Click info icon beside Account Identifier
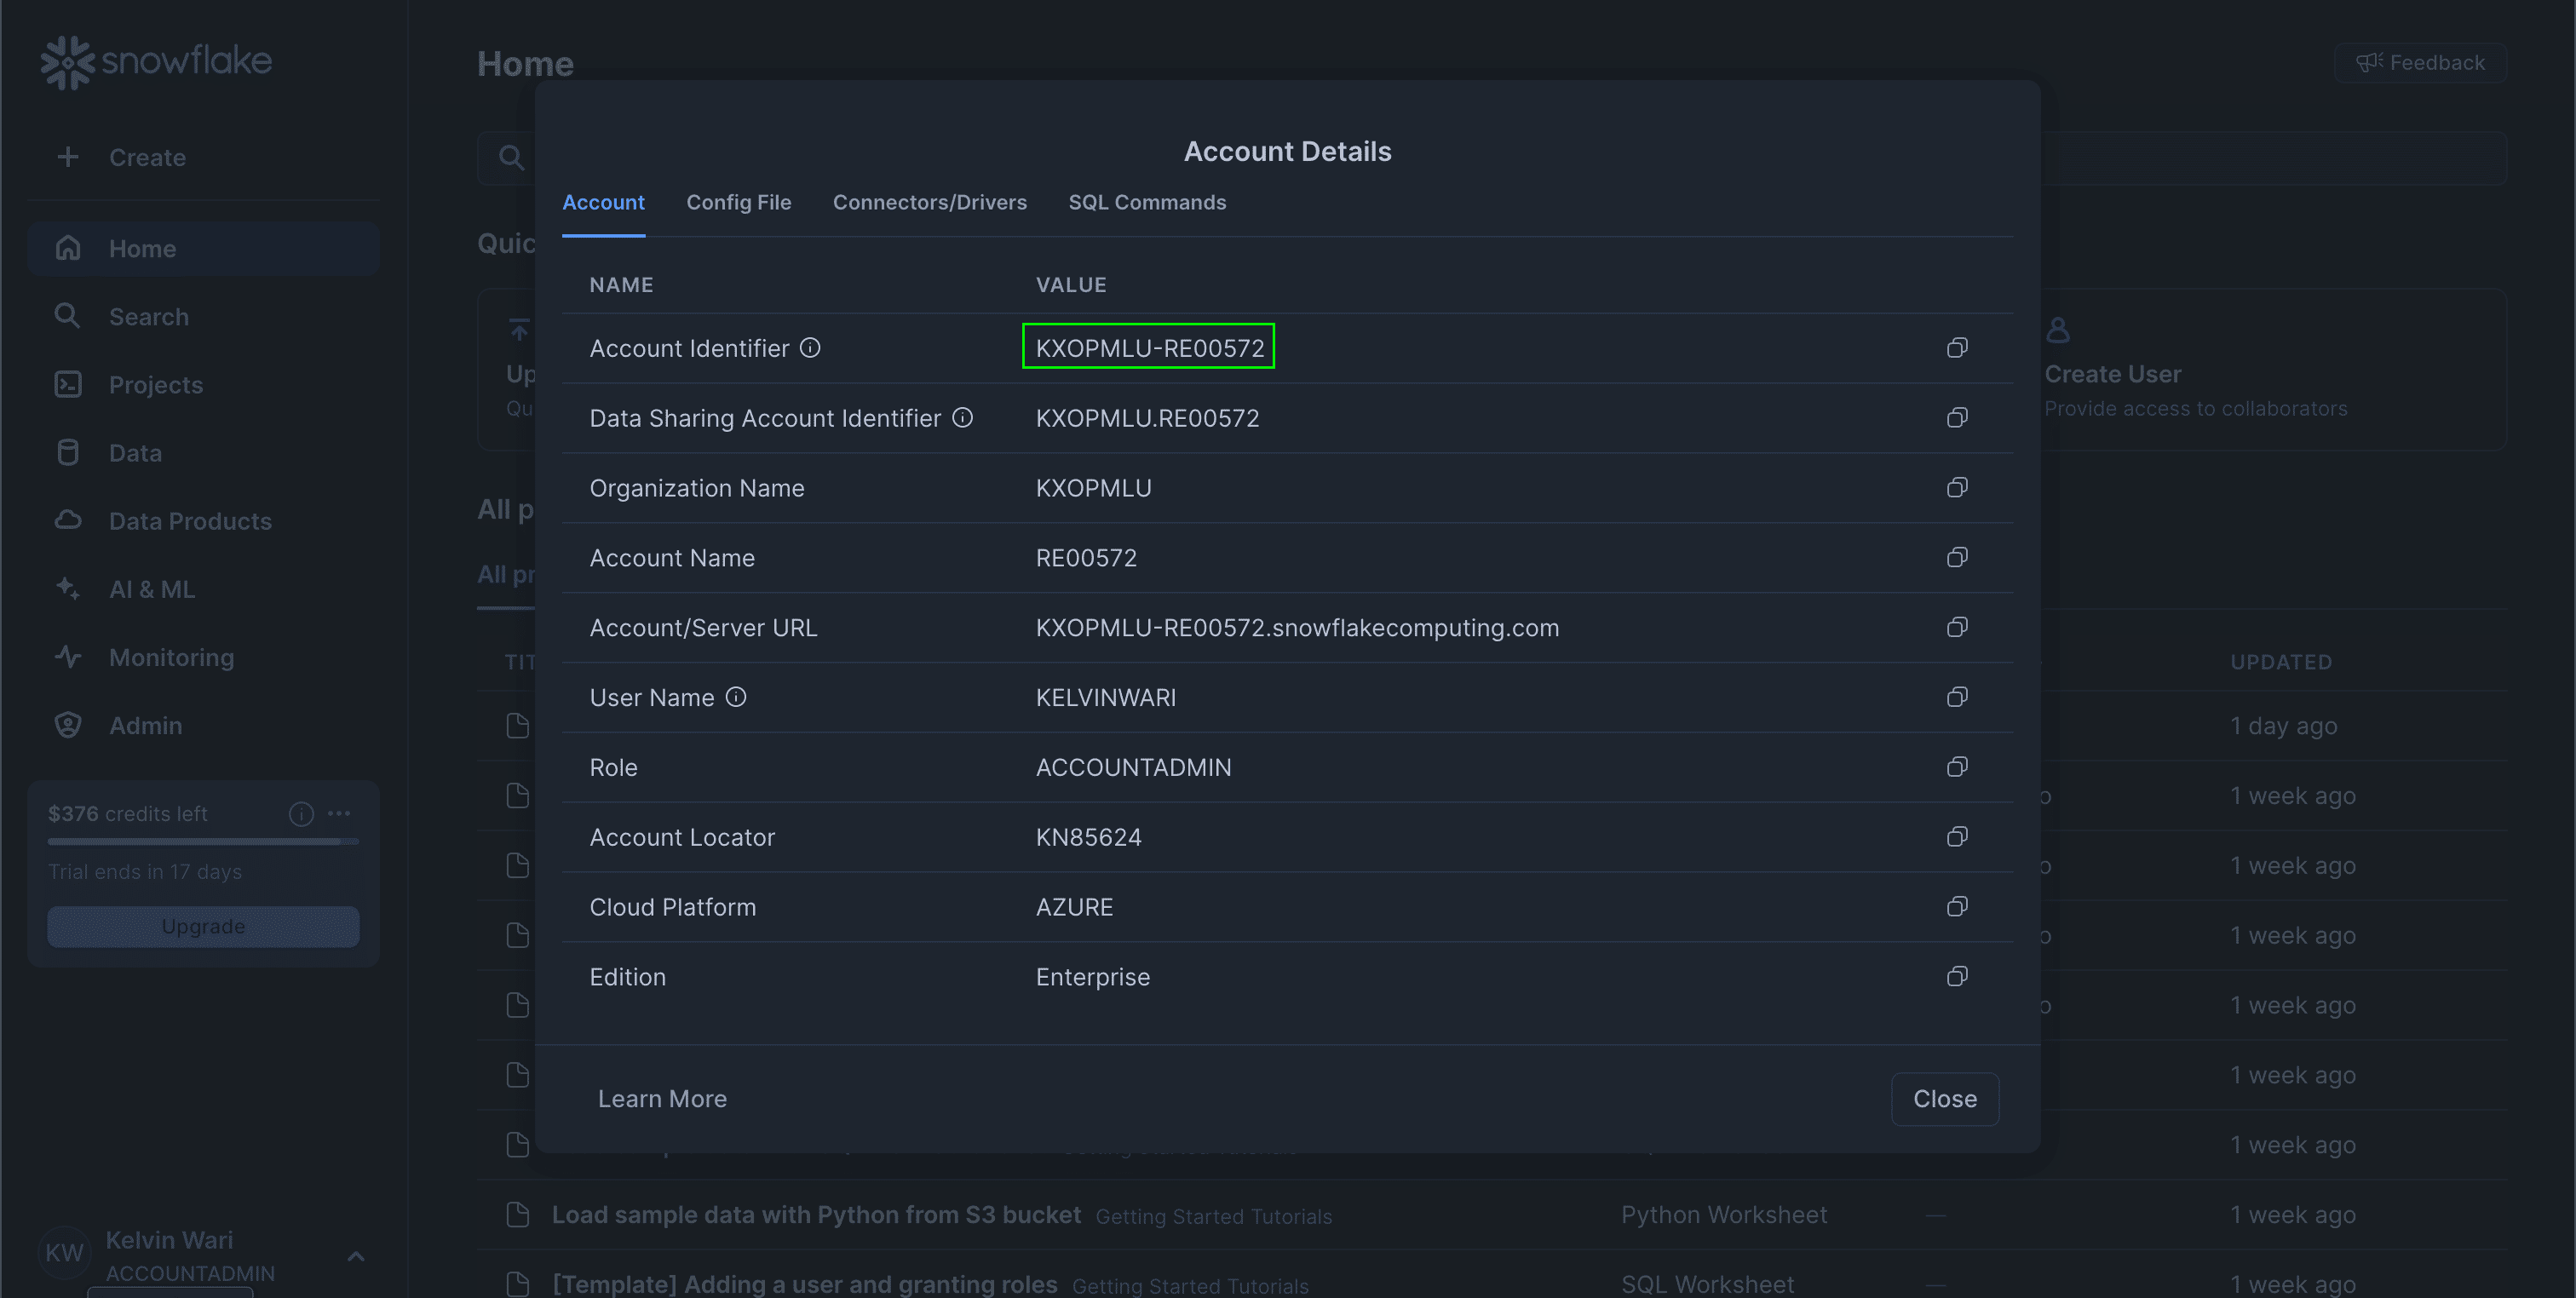 (810, 347)
